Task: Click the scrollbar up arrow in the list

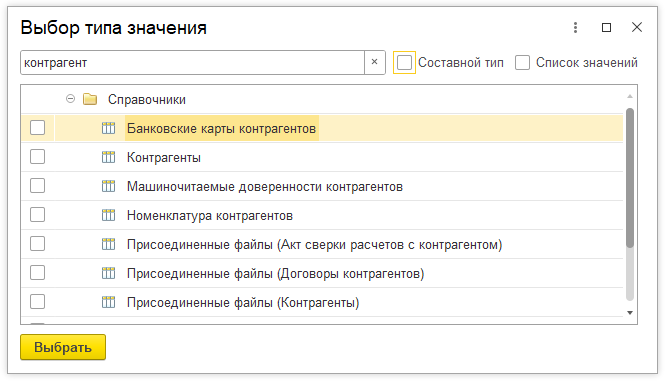Action: [630, 97]
